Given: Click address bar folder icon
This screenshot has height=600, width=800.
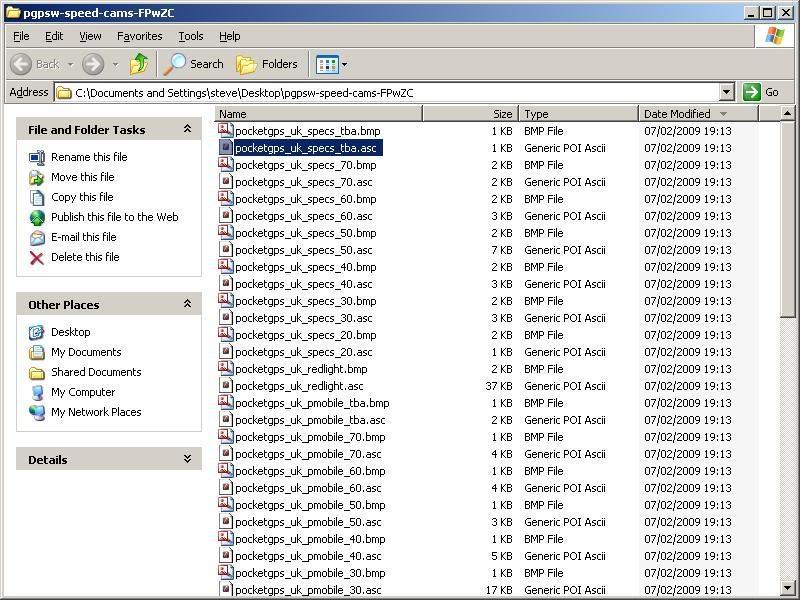Looking at the screenshot, I should click(64, 93).
